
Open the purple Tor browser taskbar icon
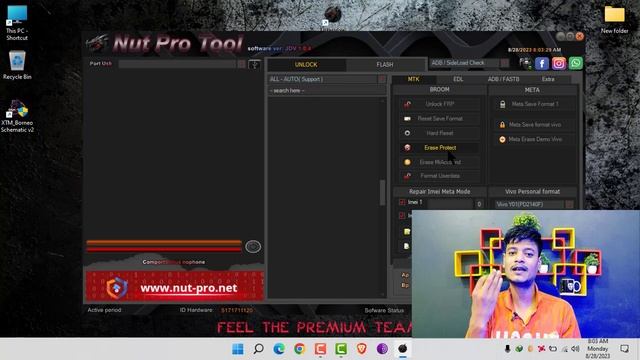click(382, 349)
